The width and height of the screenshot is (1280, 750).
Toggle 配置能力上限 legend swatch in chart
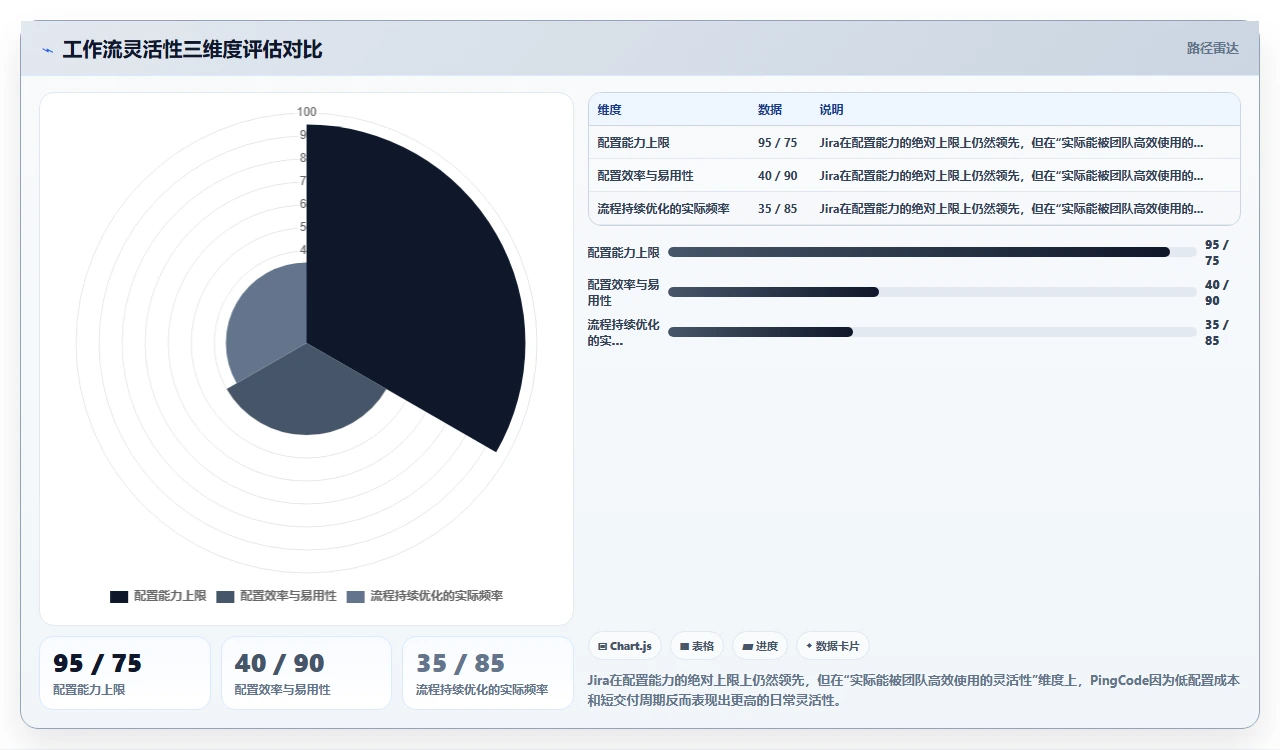pos(119,596)
